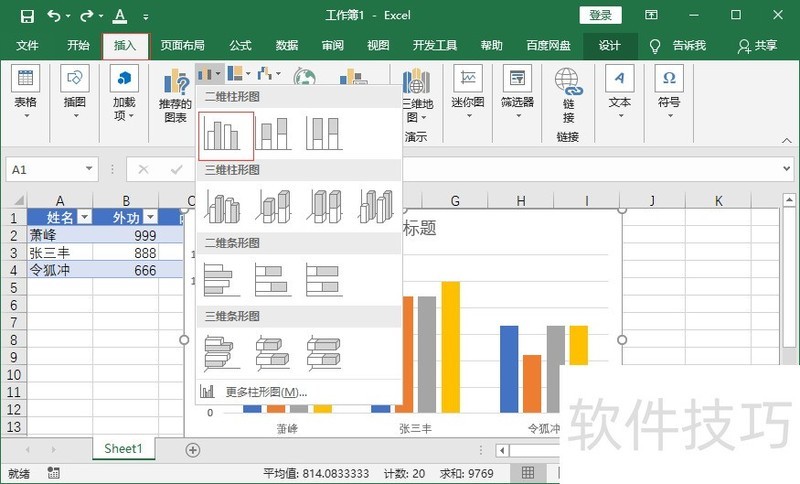Click the Share (共享) button
Screen dimensions: 800x484
pyautogui.click(x=757, y=46)
